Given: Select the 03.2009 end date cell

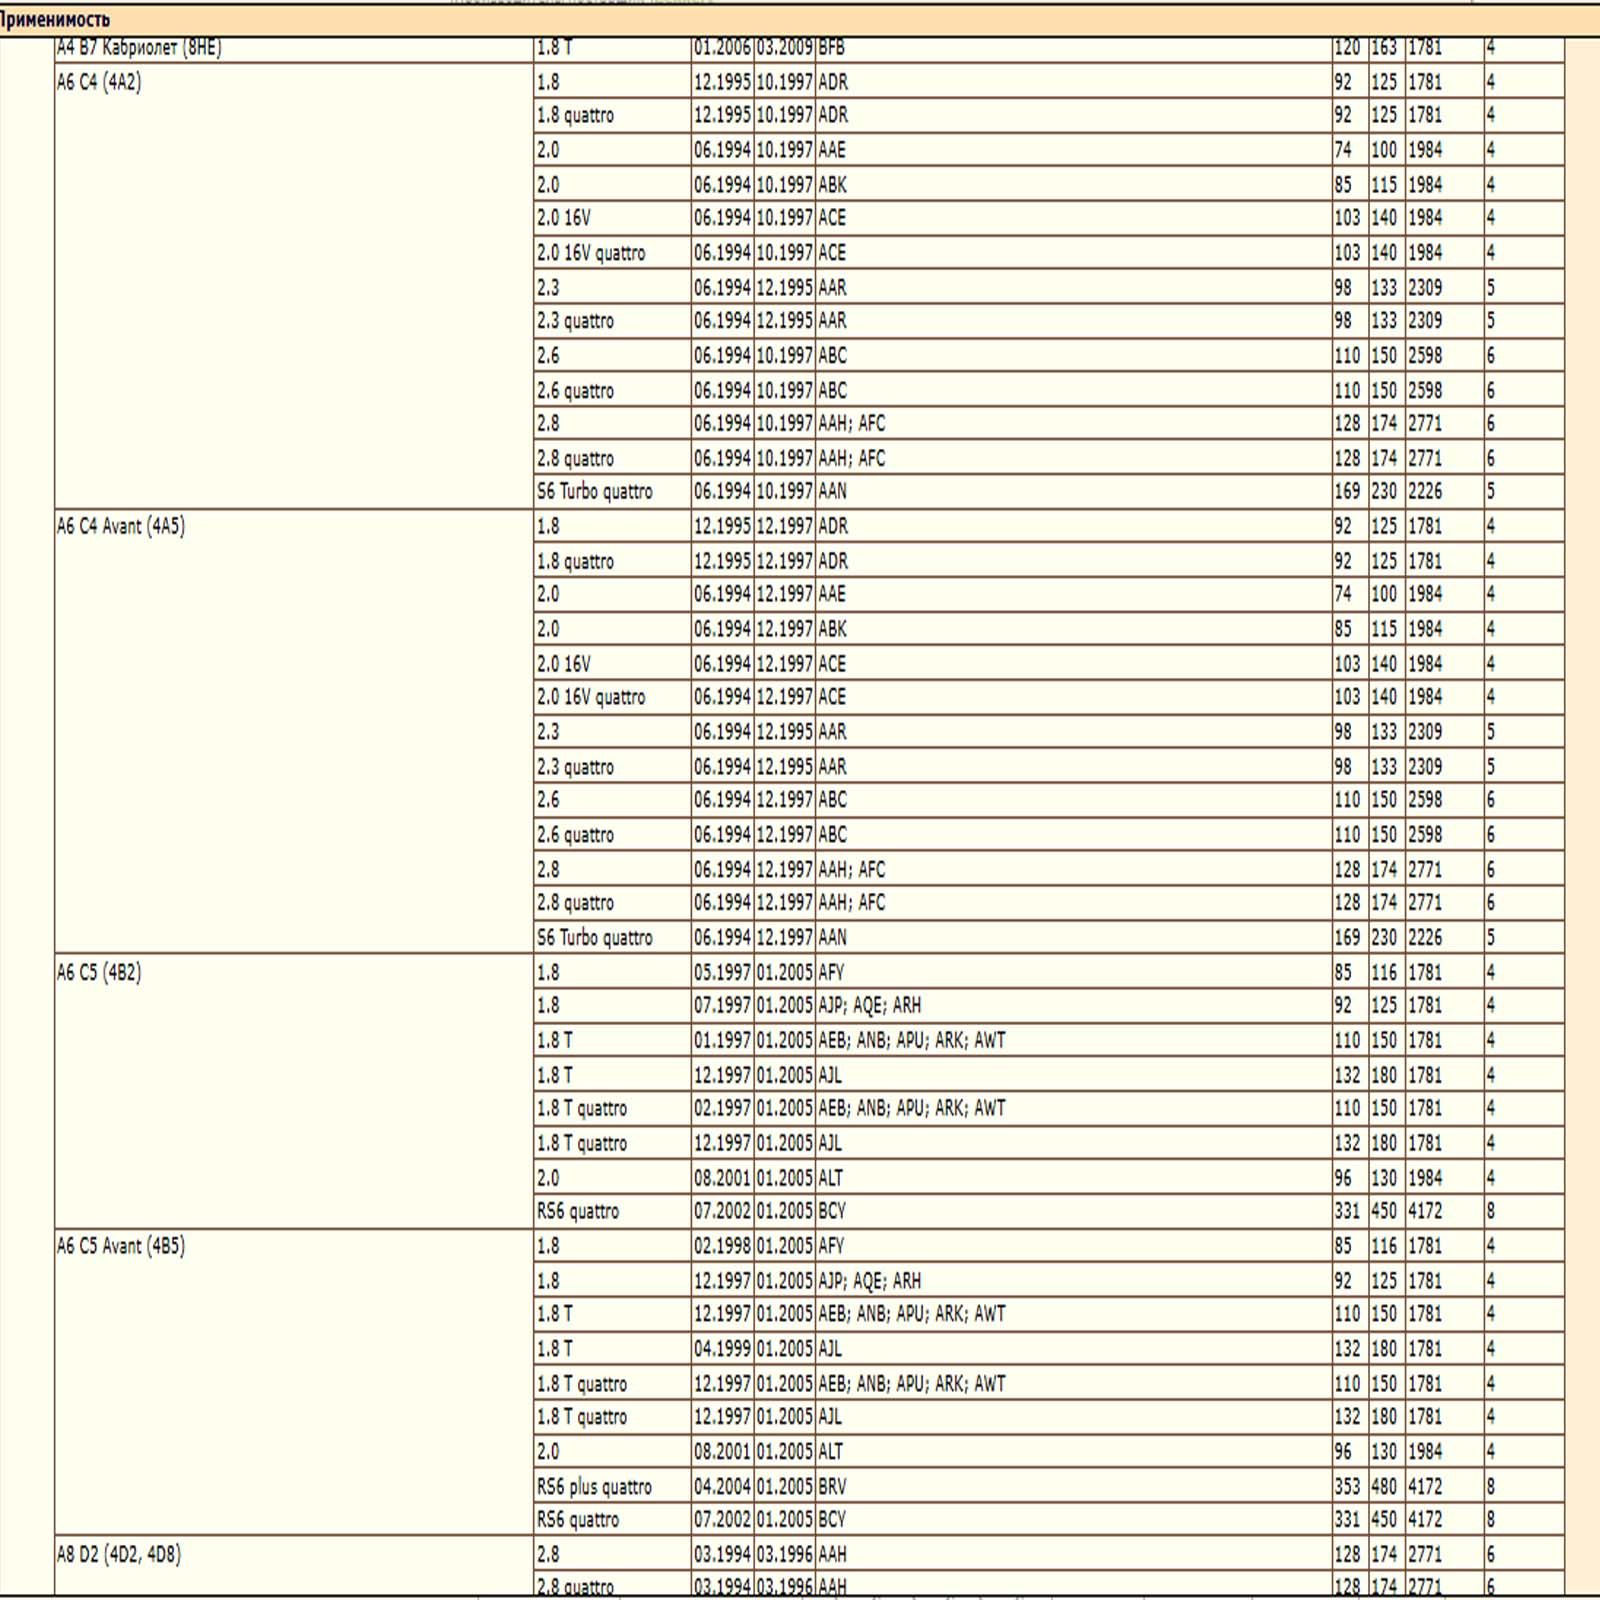Looking at the screenshot, I should [x=784, y=48].
